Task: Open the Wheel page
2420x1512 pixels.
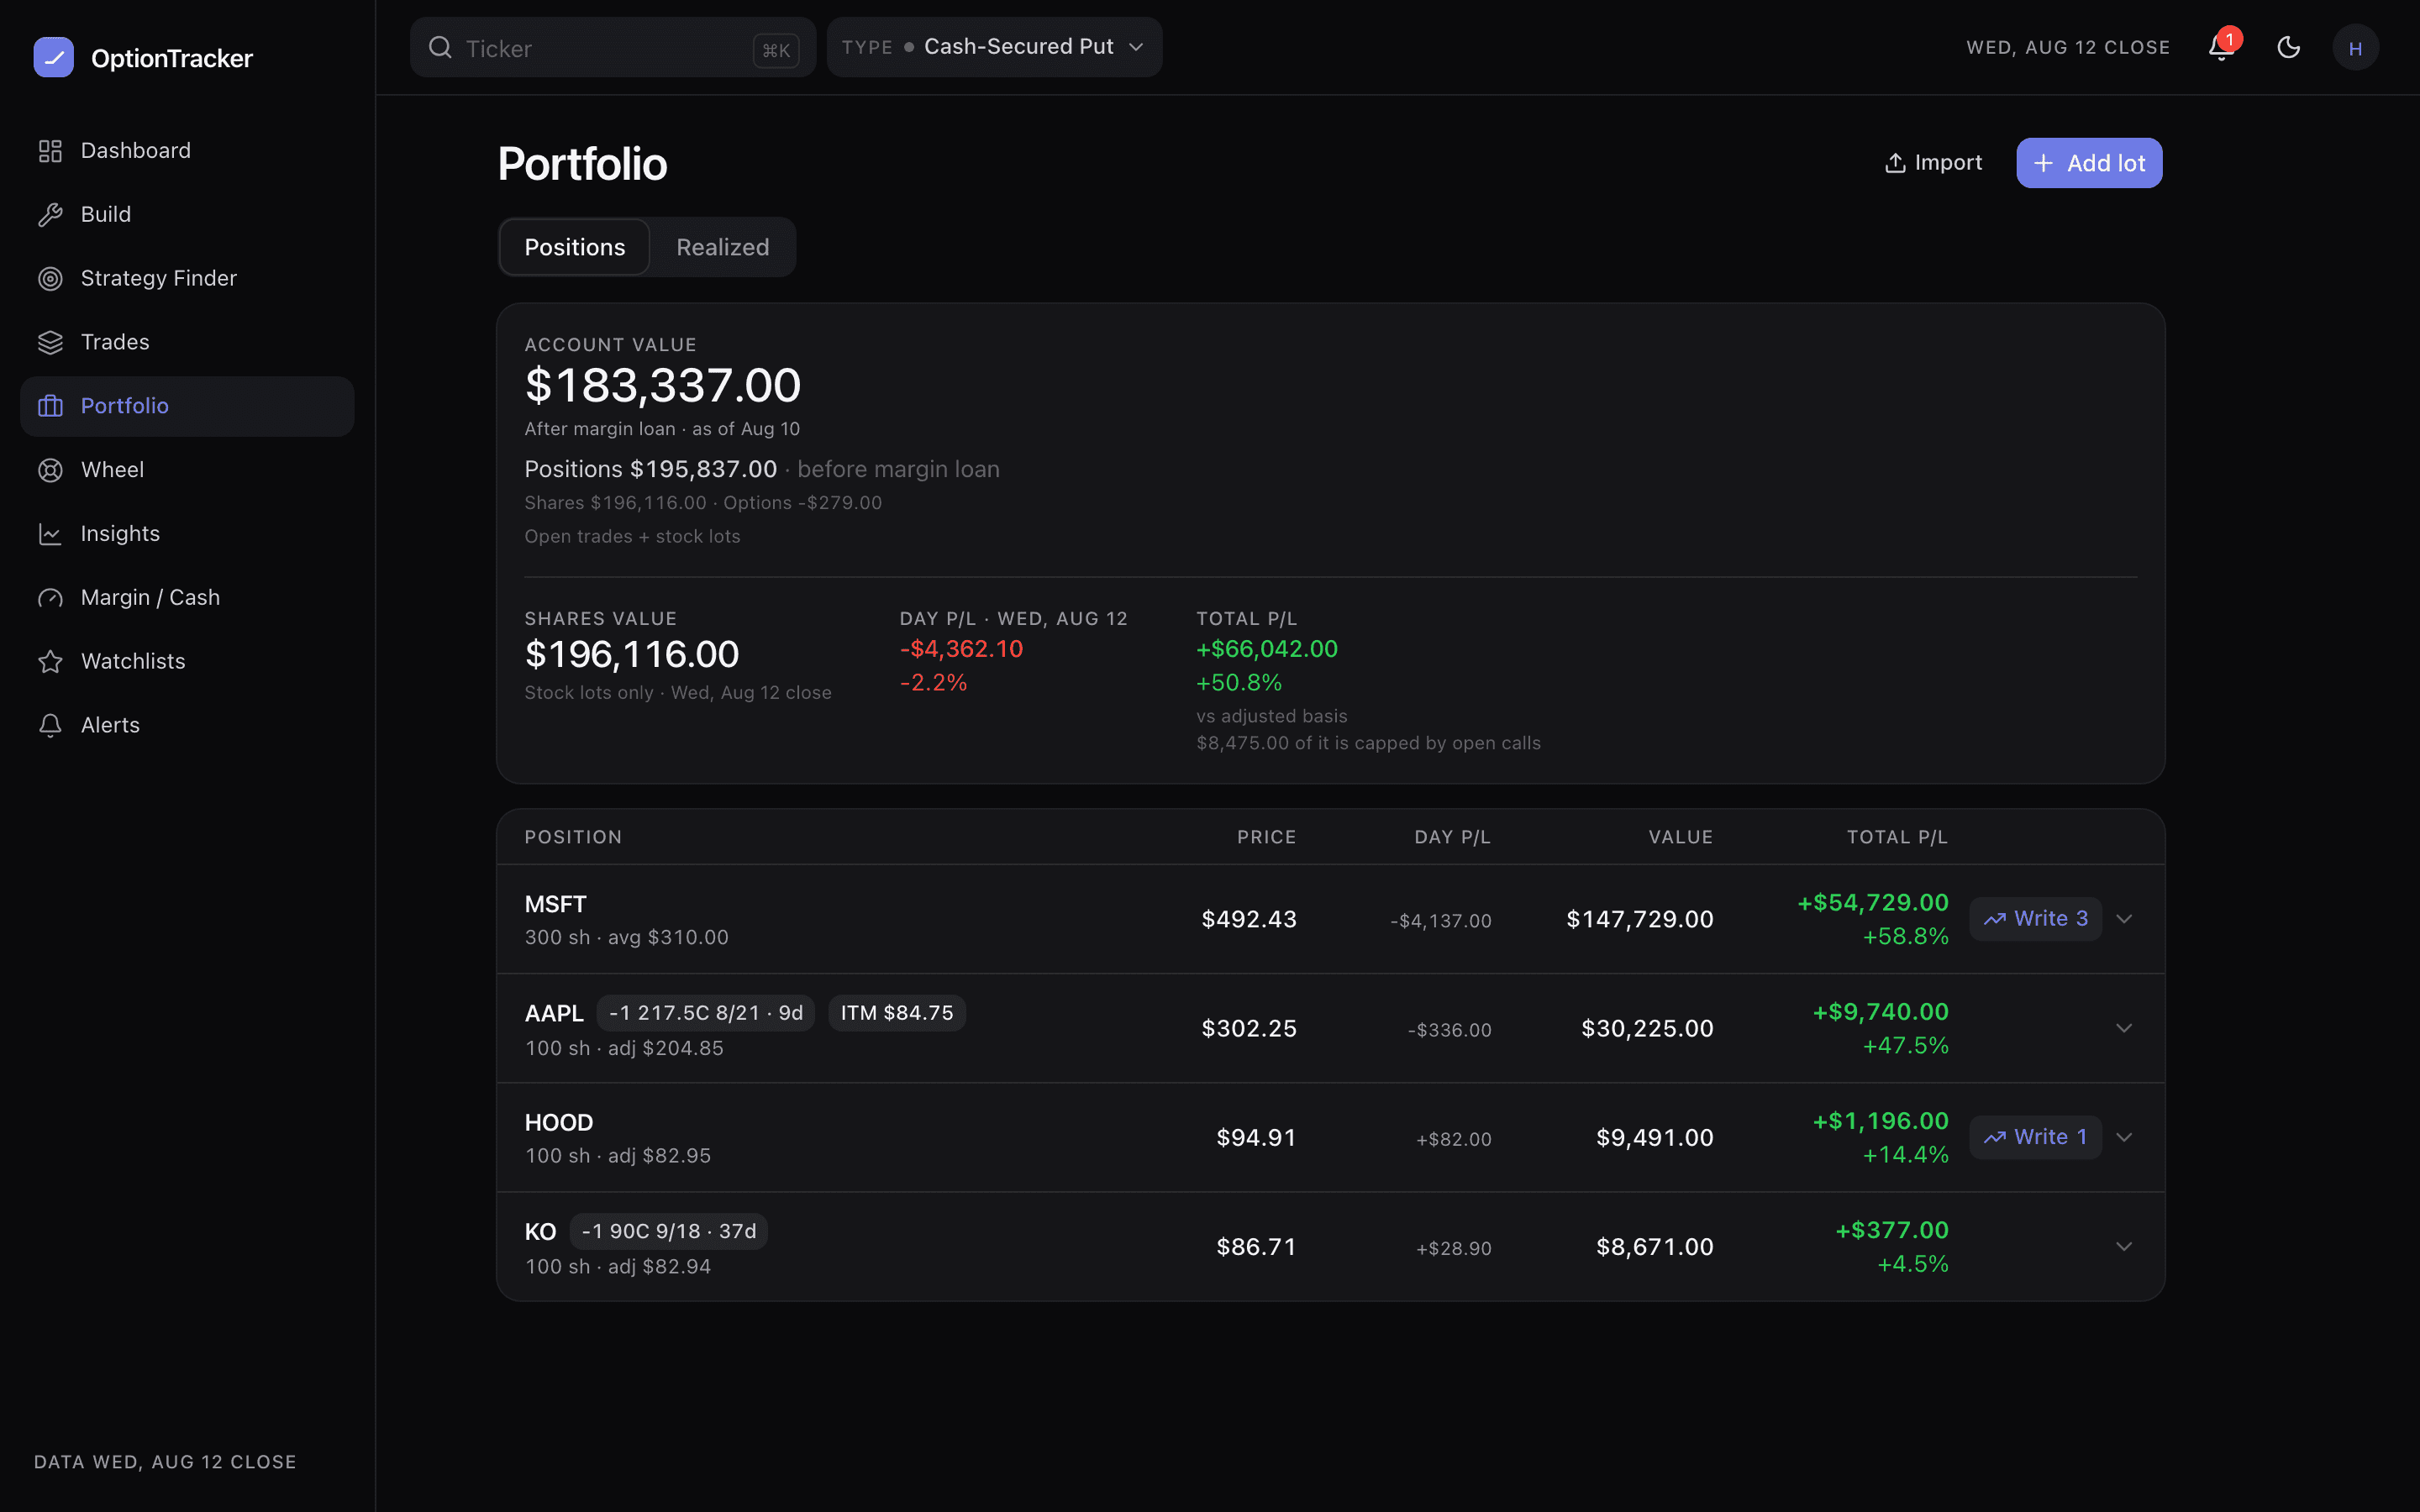Action: click(187, 470)
